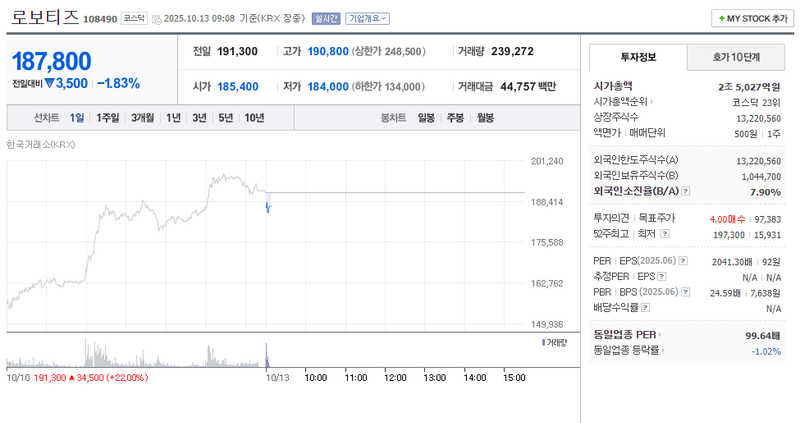Choose the 10년 line chart range
Viewport: 800px width, 423px height.
pos(254,118)
